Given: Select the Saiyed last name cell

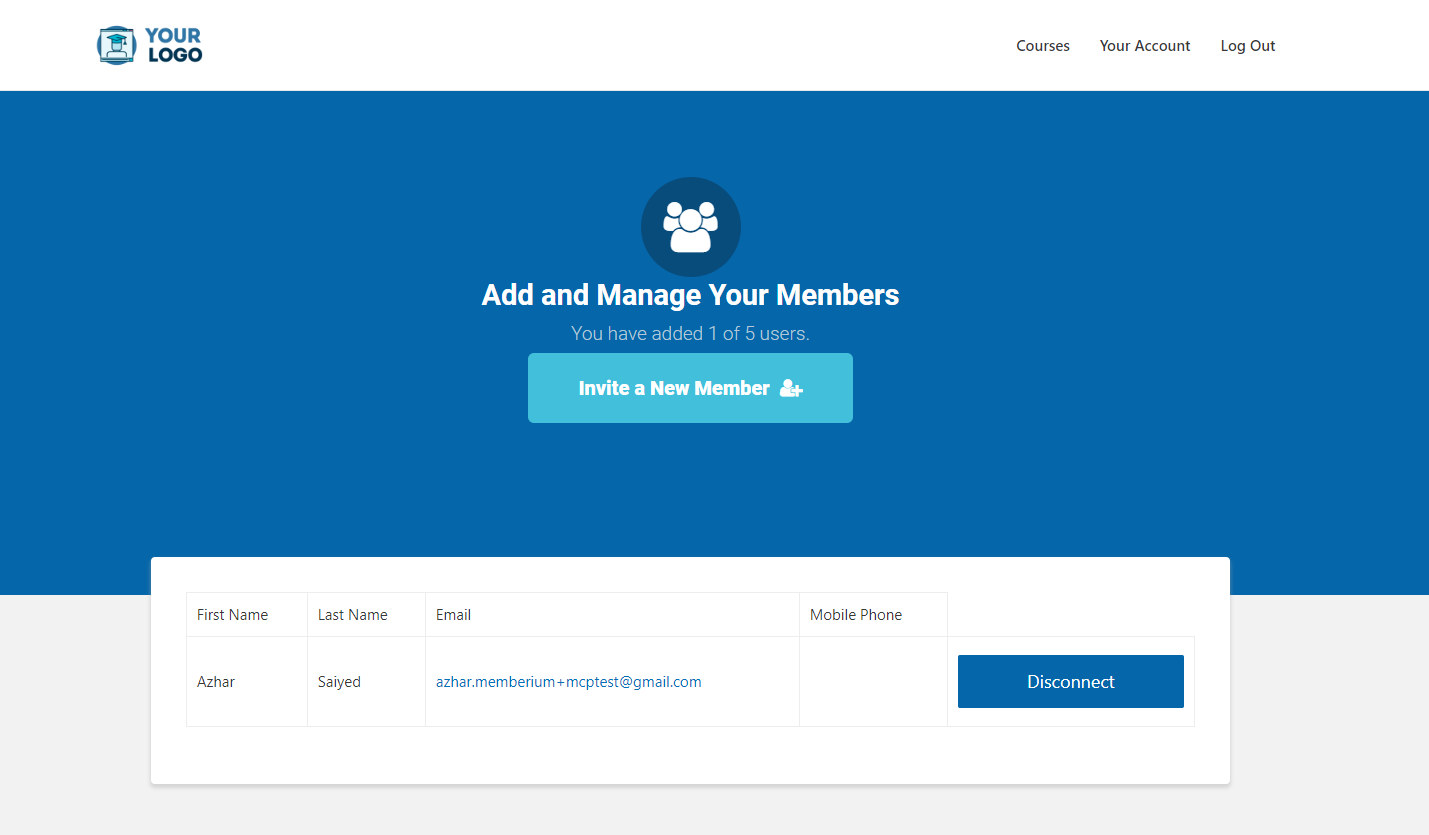Looking at the screenshot, I should coord(367,682).
